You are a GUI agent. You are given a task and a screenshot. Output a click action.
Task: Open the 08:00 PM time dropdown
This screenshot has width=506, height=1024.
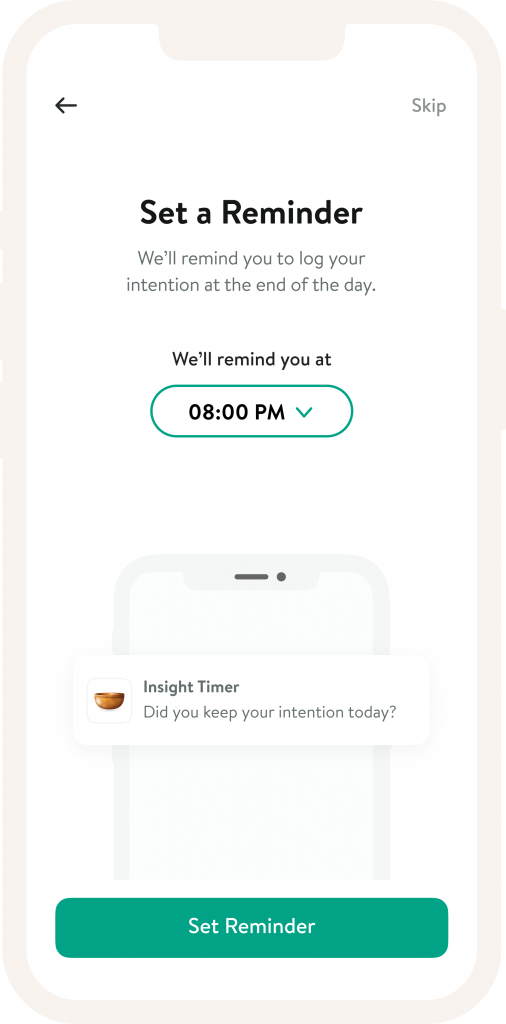click(x=252, y=411)
